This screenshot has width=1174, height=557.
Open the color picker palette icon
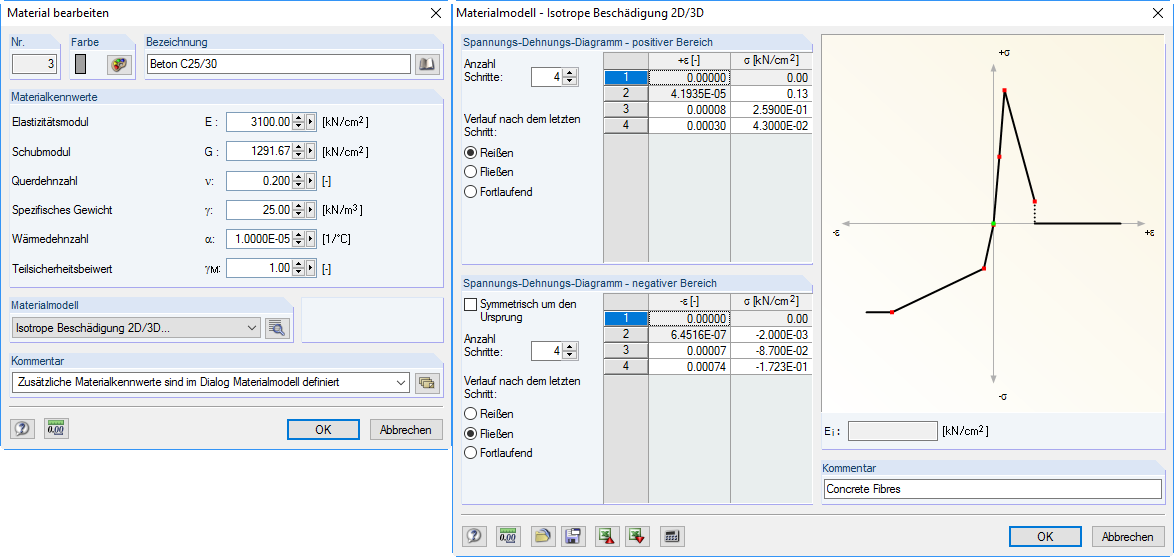(118, 65)
